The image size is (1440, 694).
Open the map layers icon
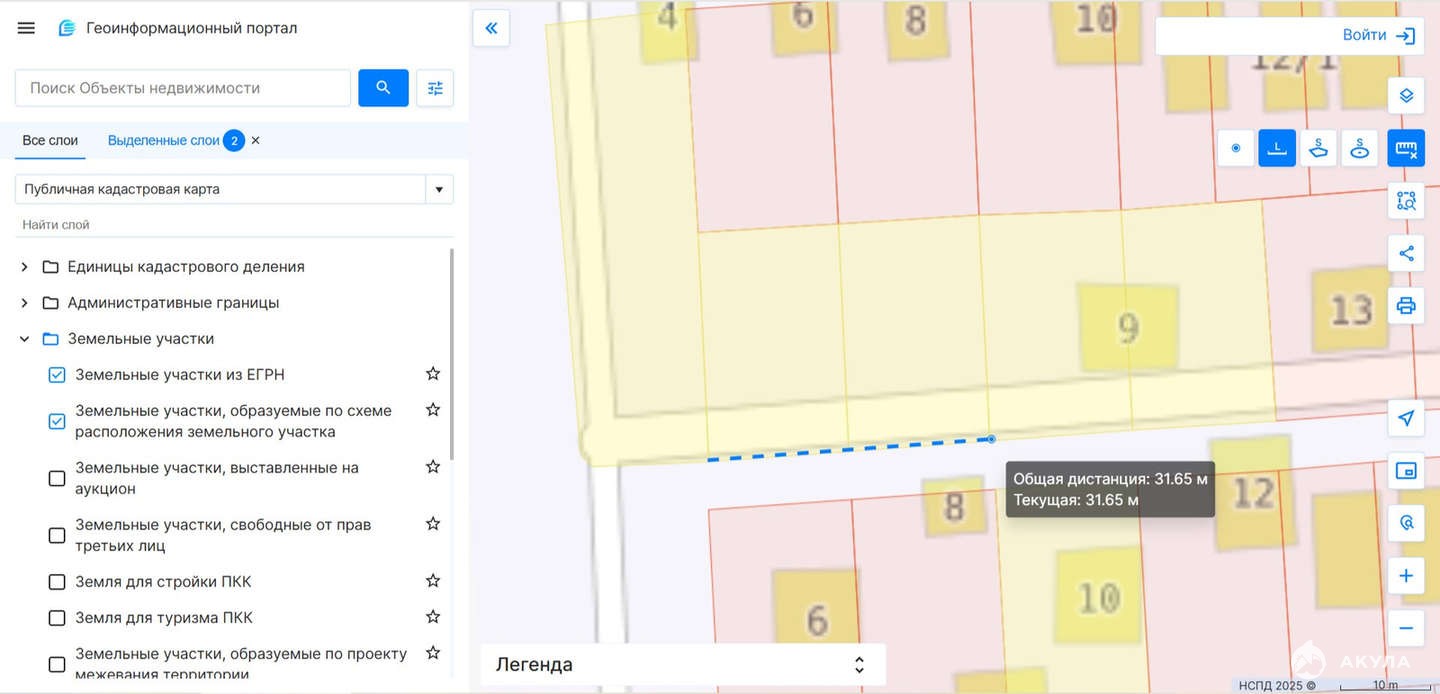coord(1406,96)
